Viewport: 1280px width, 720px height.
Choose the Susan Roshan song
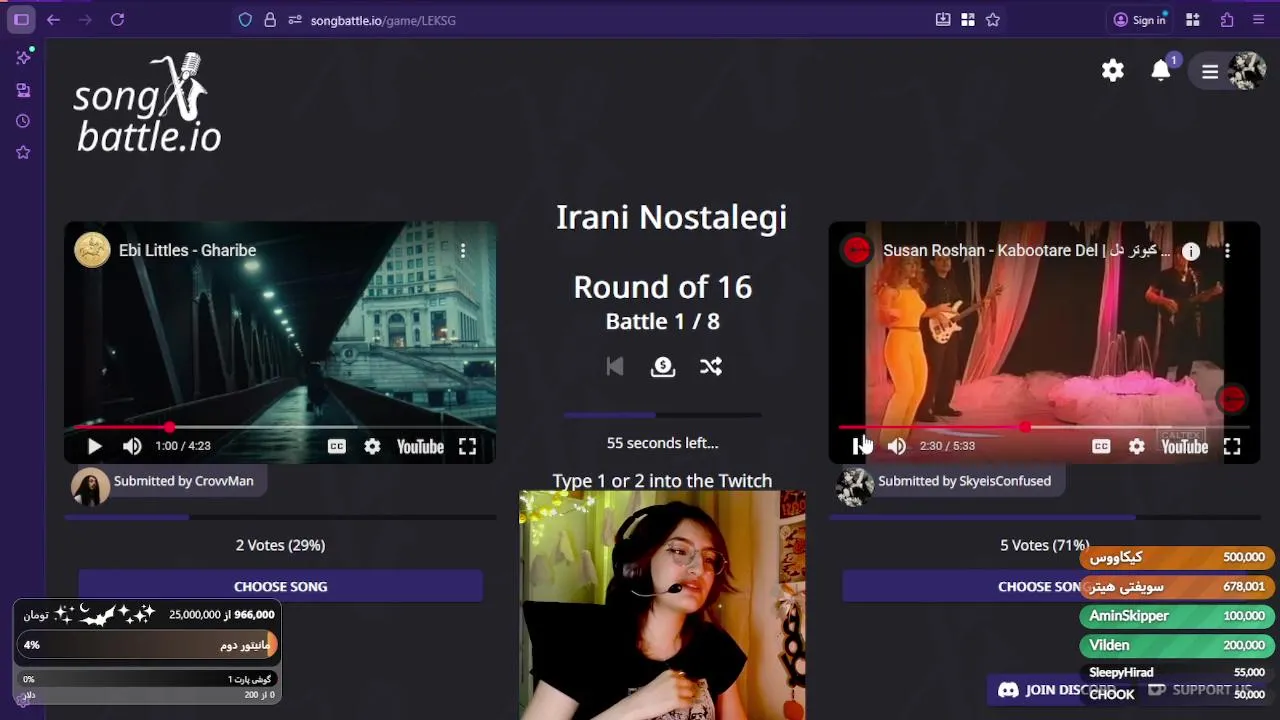(x=1043, y=587)
